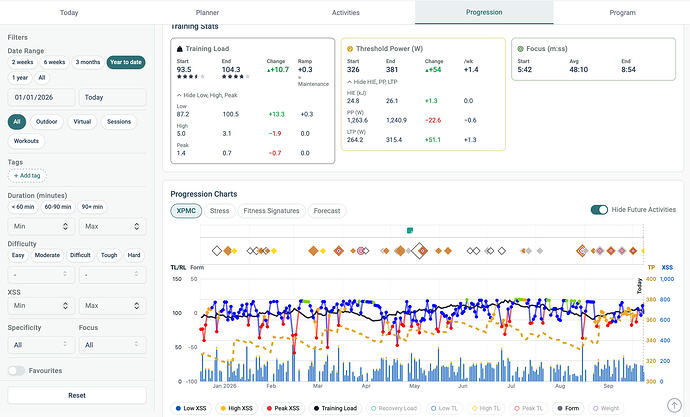
Task: Show the XPMC chart
Action: [x=186, y=211]
